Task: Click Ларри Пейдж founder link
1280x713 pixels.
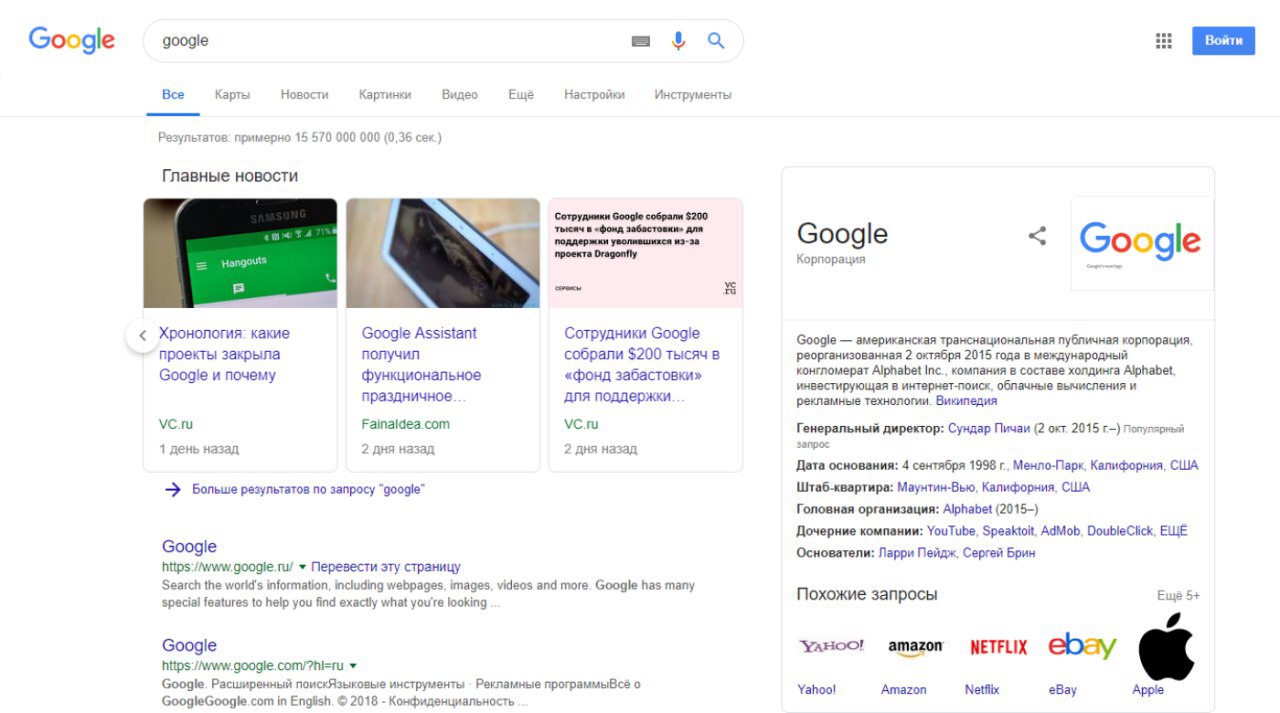Action: 917,553
